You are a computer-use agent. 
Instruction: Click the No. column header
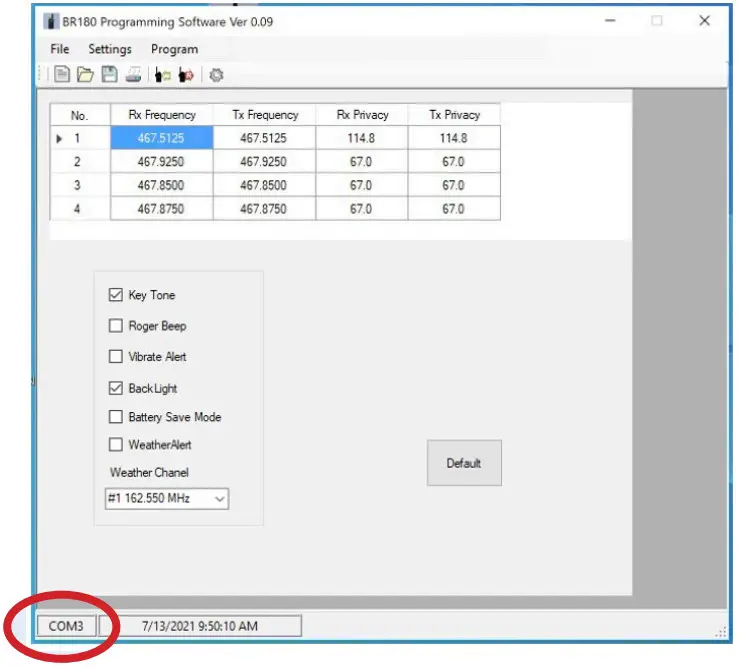[x=80, y=115]
